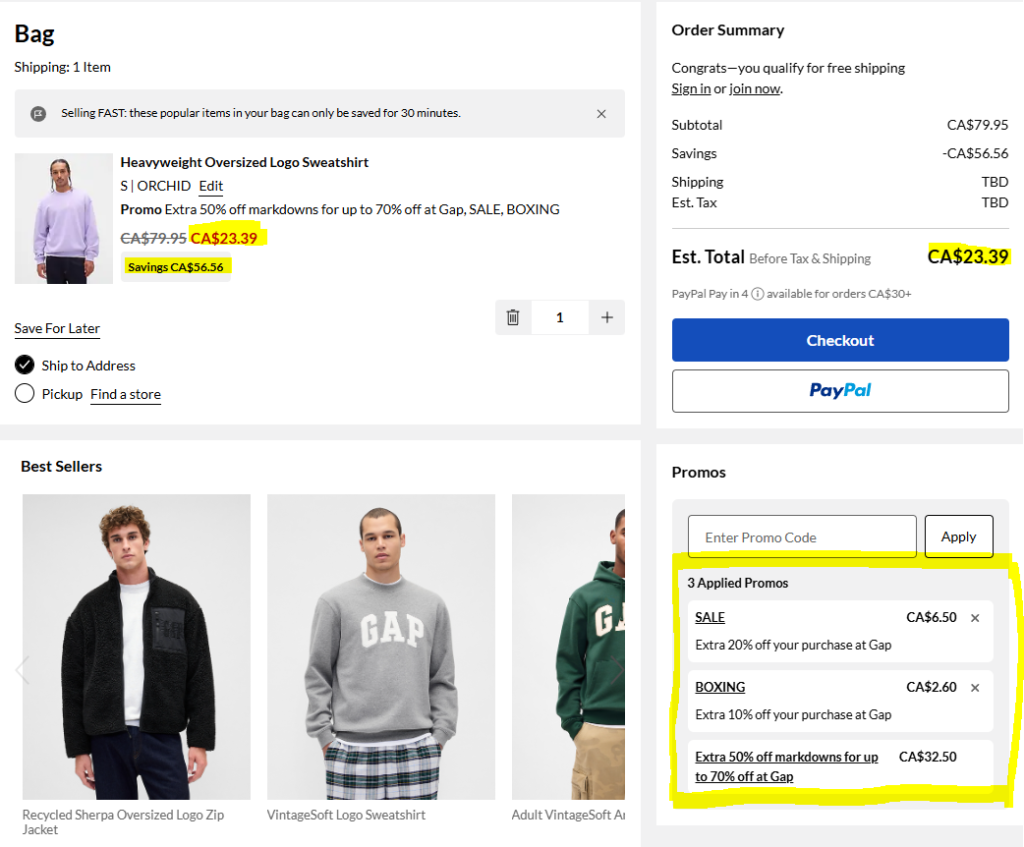The height and width of the screenshot is (847, 1024).
Task: Select Ship to Address option
Action: click(25, 365)
